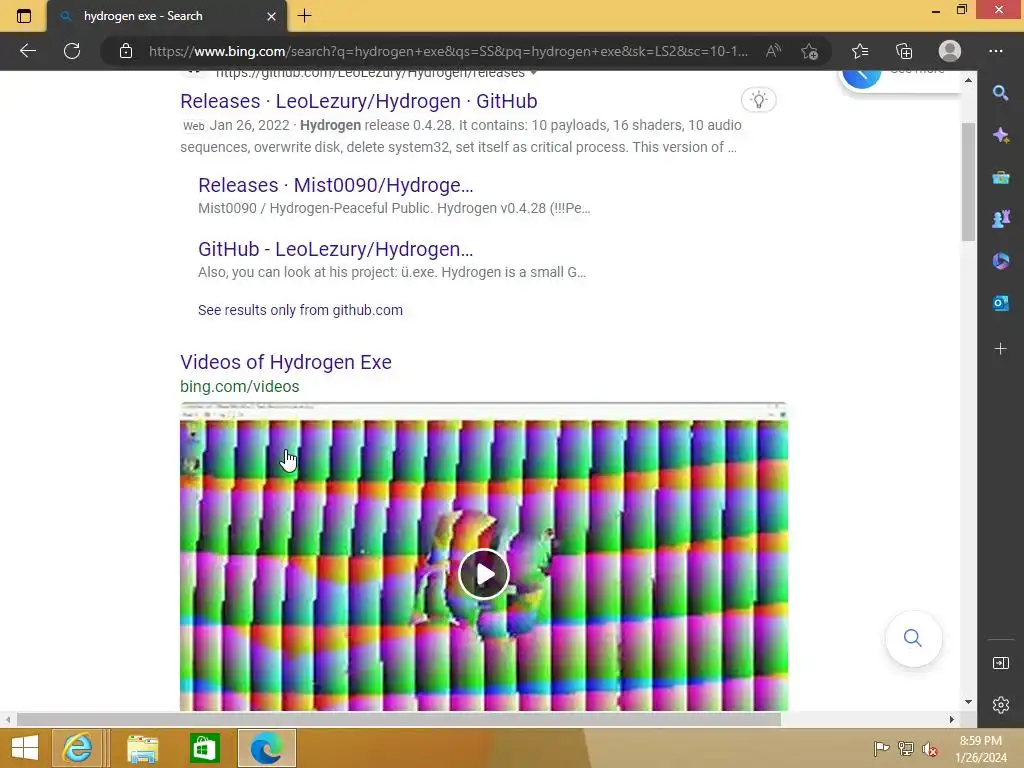Image resolution: width=1024 pixels, height=768 pixels.
Task: Open Releases · LeoLezury/Hydrogen · GitHub result
Action: [x=359, y=101]
